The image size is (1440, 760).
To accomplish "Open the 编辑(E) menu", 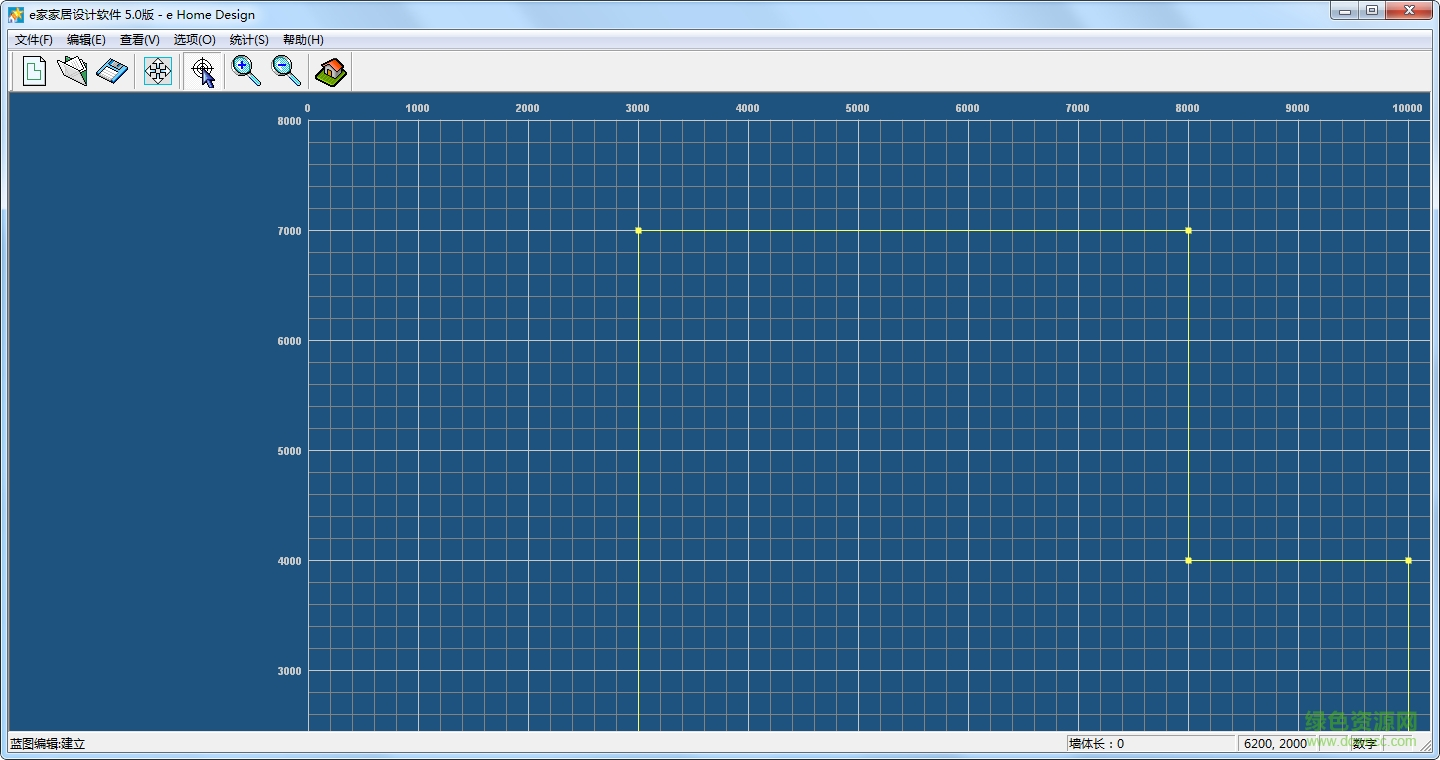I will point(86,40).
